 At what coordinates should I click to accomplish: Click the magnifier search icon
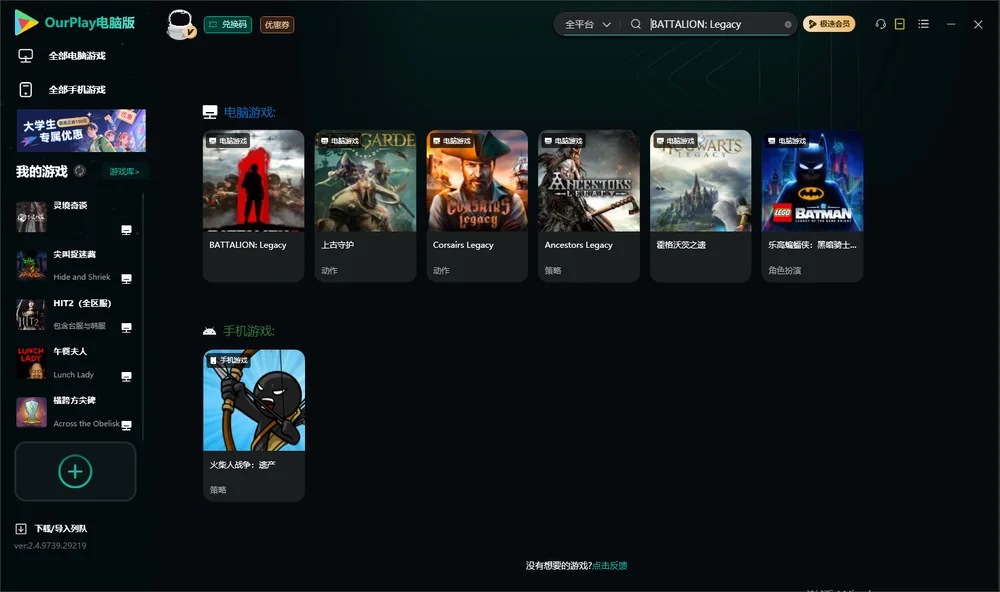click(x=636, y=24)
